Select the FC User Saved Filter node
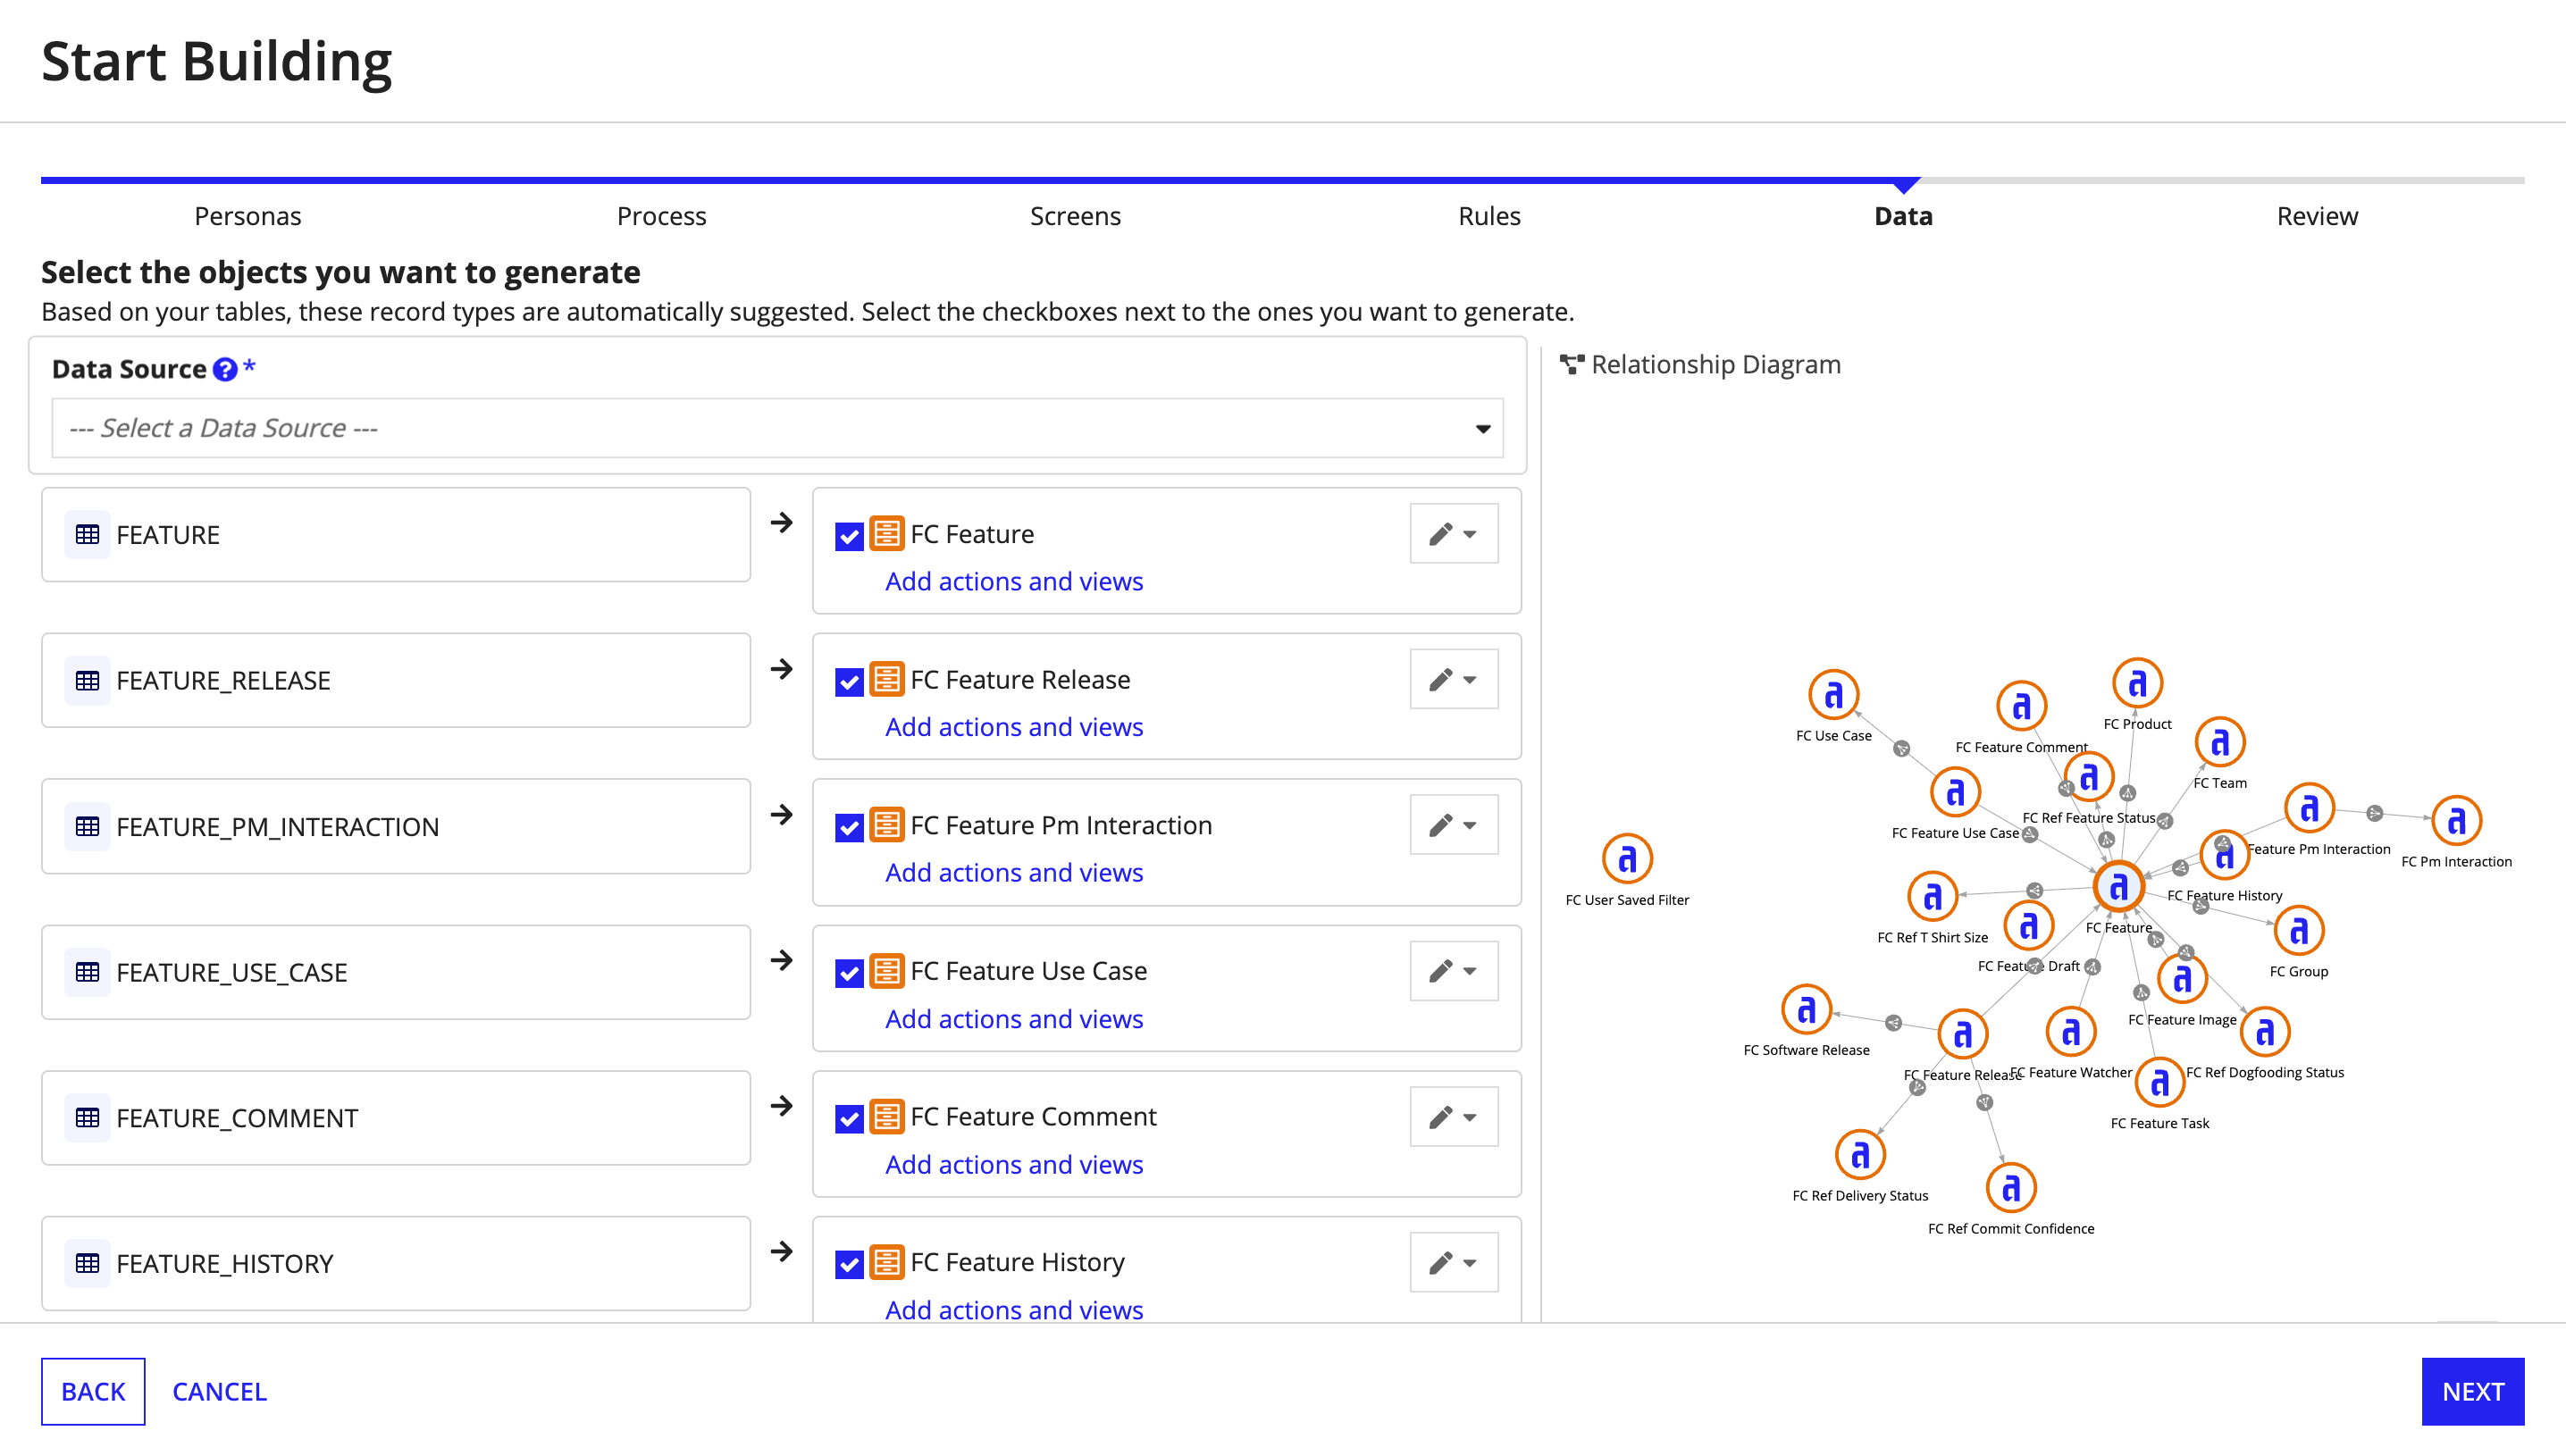 [x=1627, y=858]
